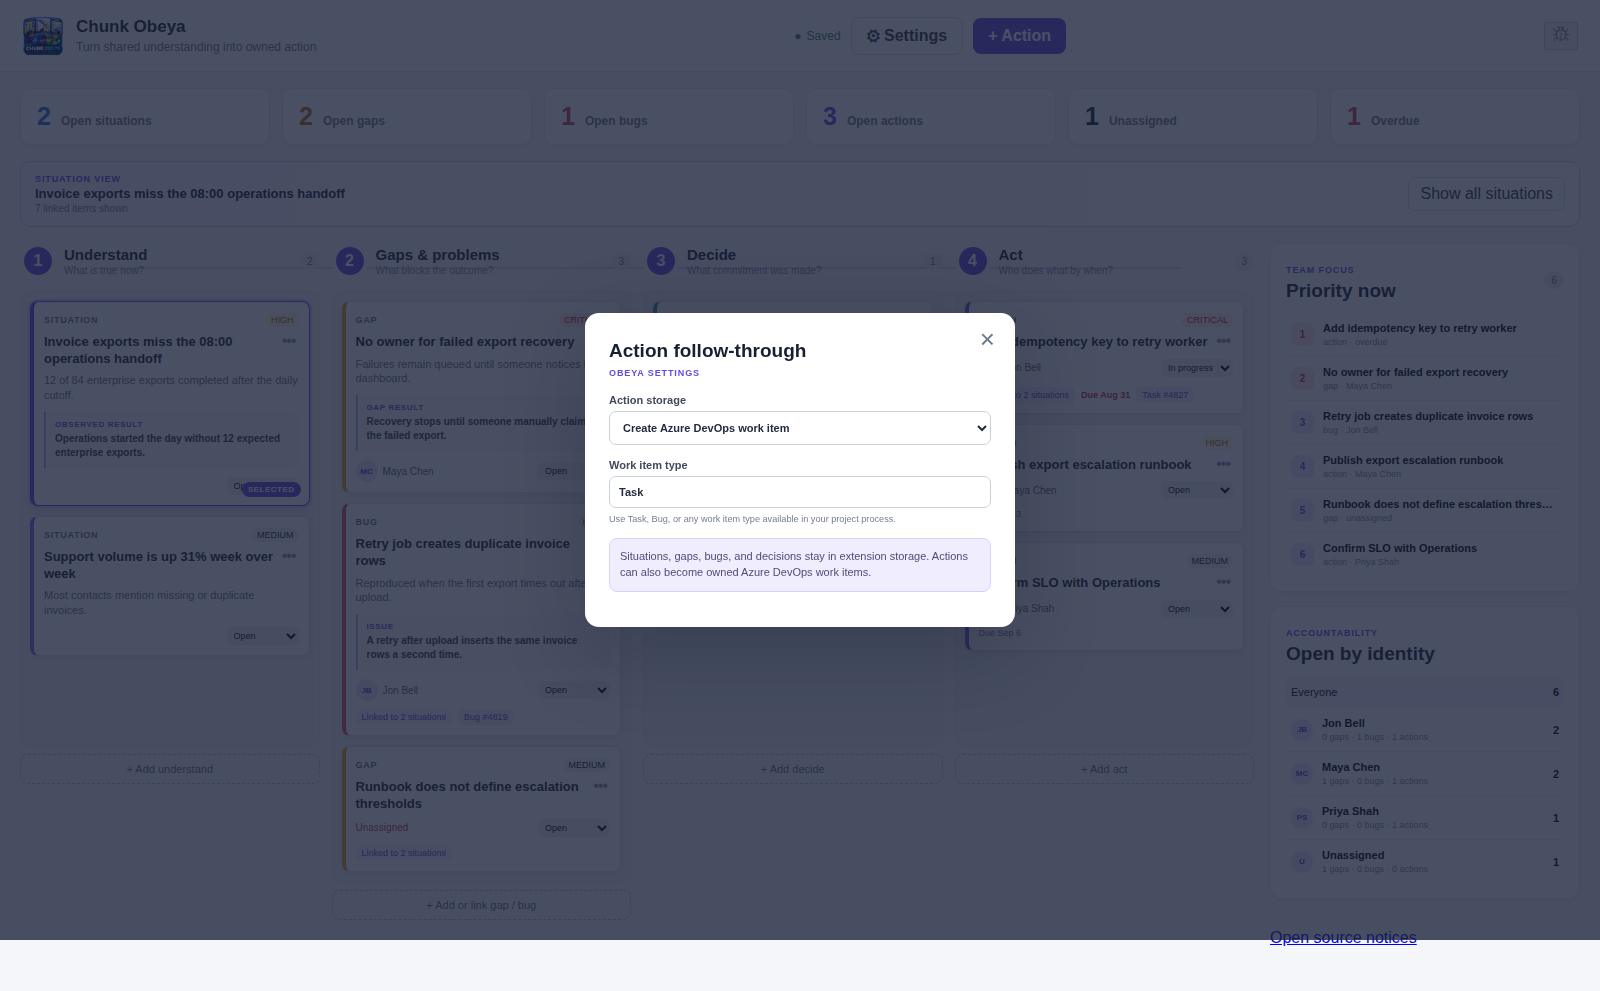1600x991 pixels.
Task: Open more options on SLO with Operations card
Action: pos(1224,582)
